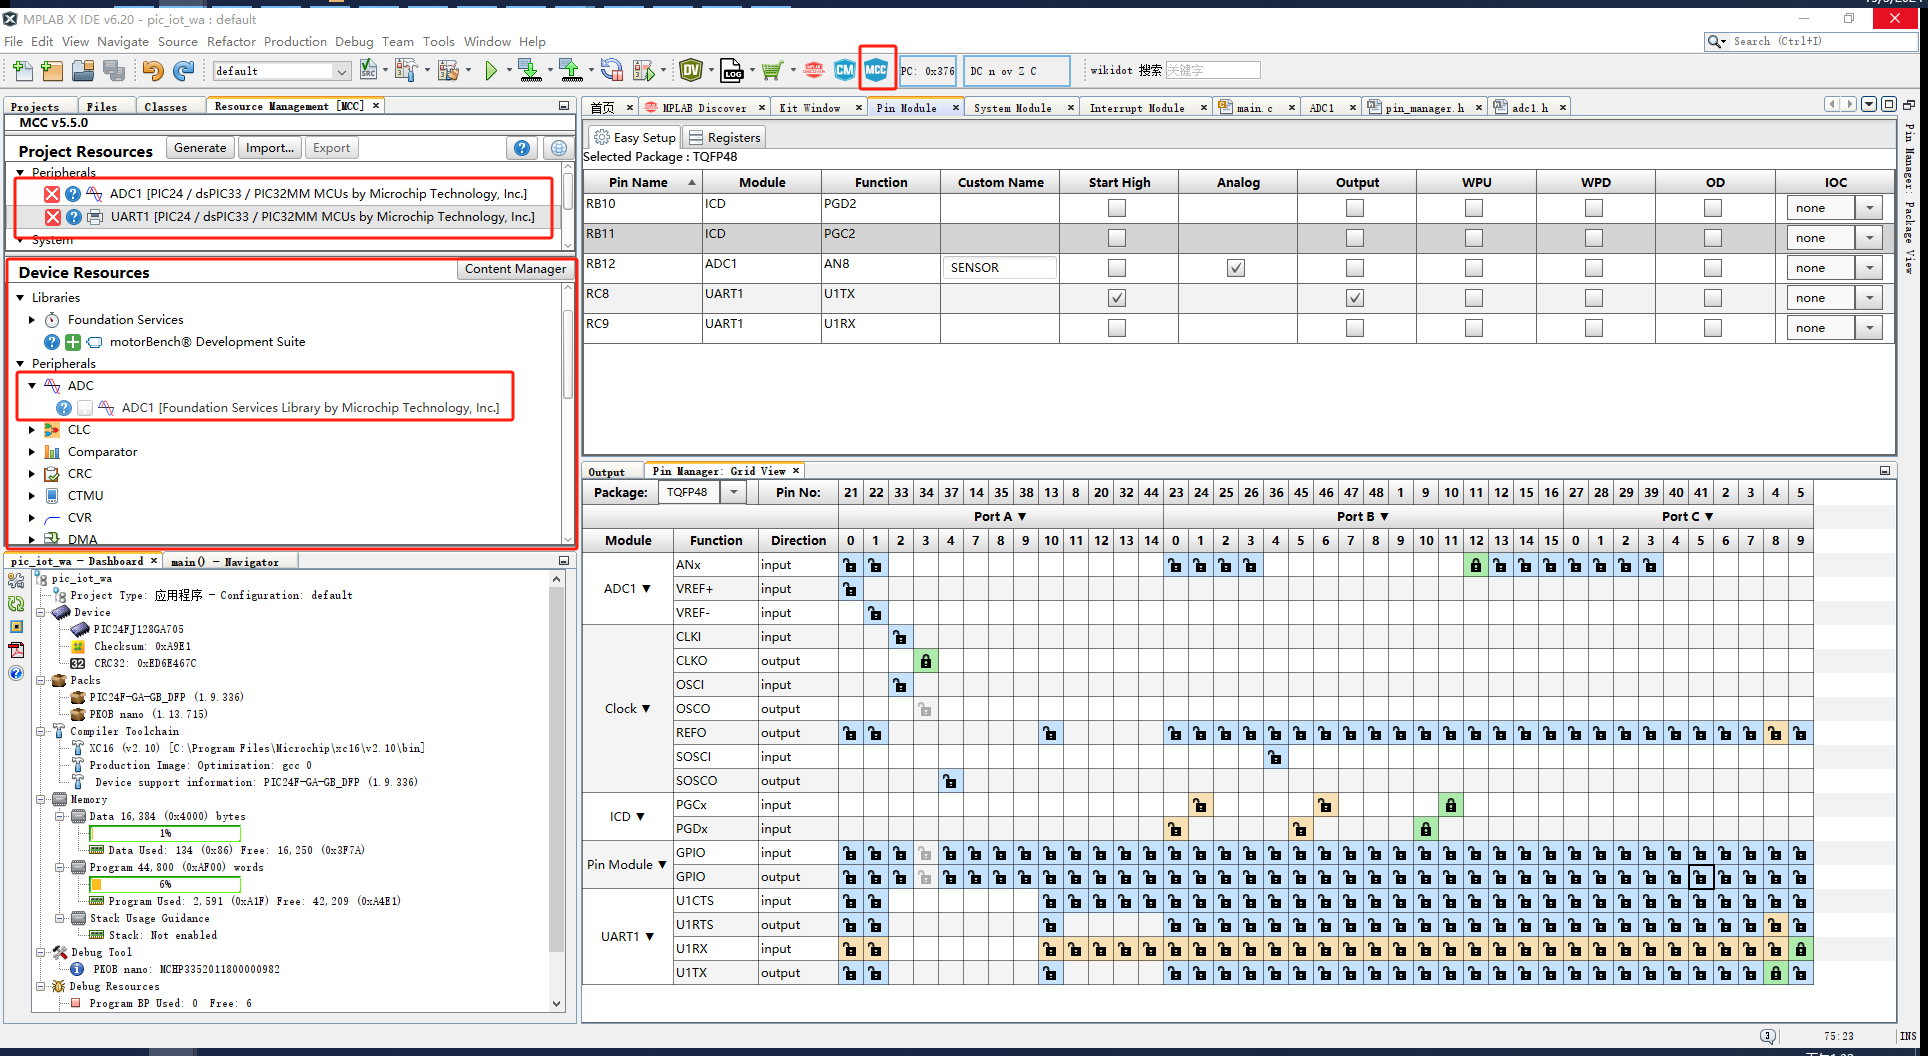Click the Import... button
The height and width of the screenshot is (1056, 1928).
pyautogui.click(x=270, y=148)
